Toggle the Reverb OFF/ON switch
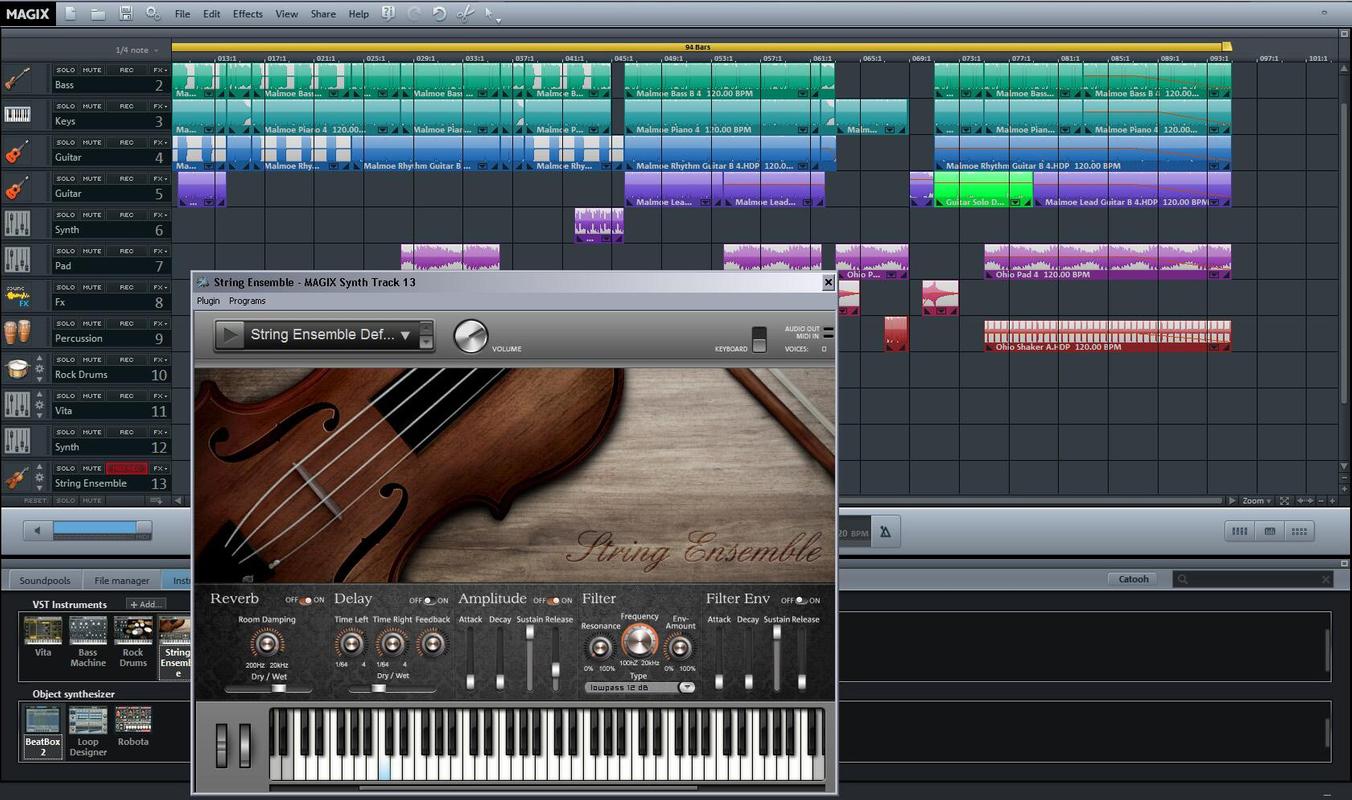Image resolution: width=1352 pixels, height=800 pixels. 305,600
